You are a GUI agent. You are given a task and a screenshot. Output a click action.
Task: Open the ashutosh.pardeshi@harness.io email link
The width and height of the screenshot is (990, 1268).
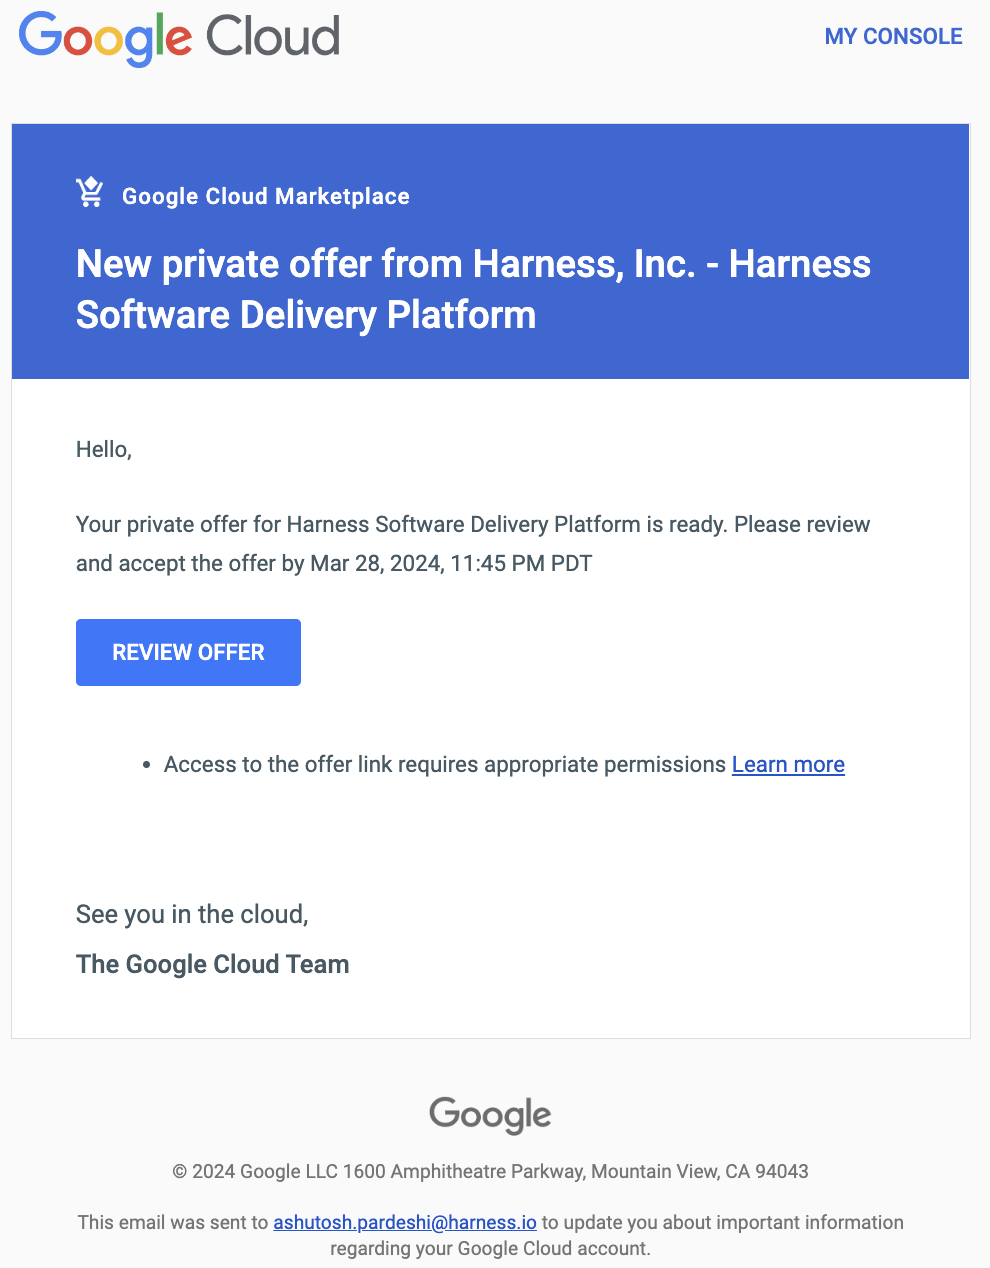point(405,1222)
